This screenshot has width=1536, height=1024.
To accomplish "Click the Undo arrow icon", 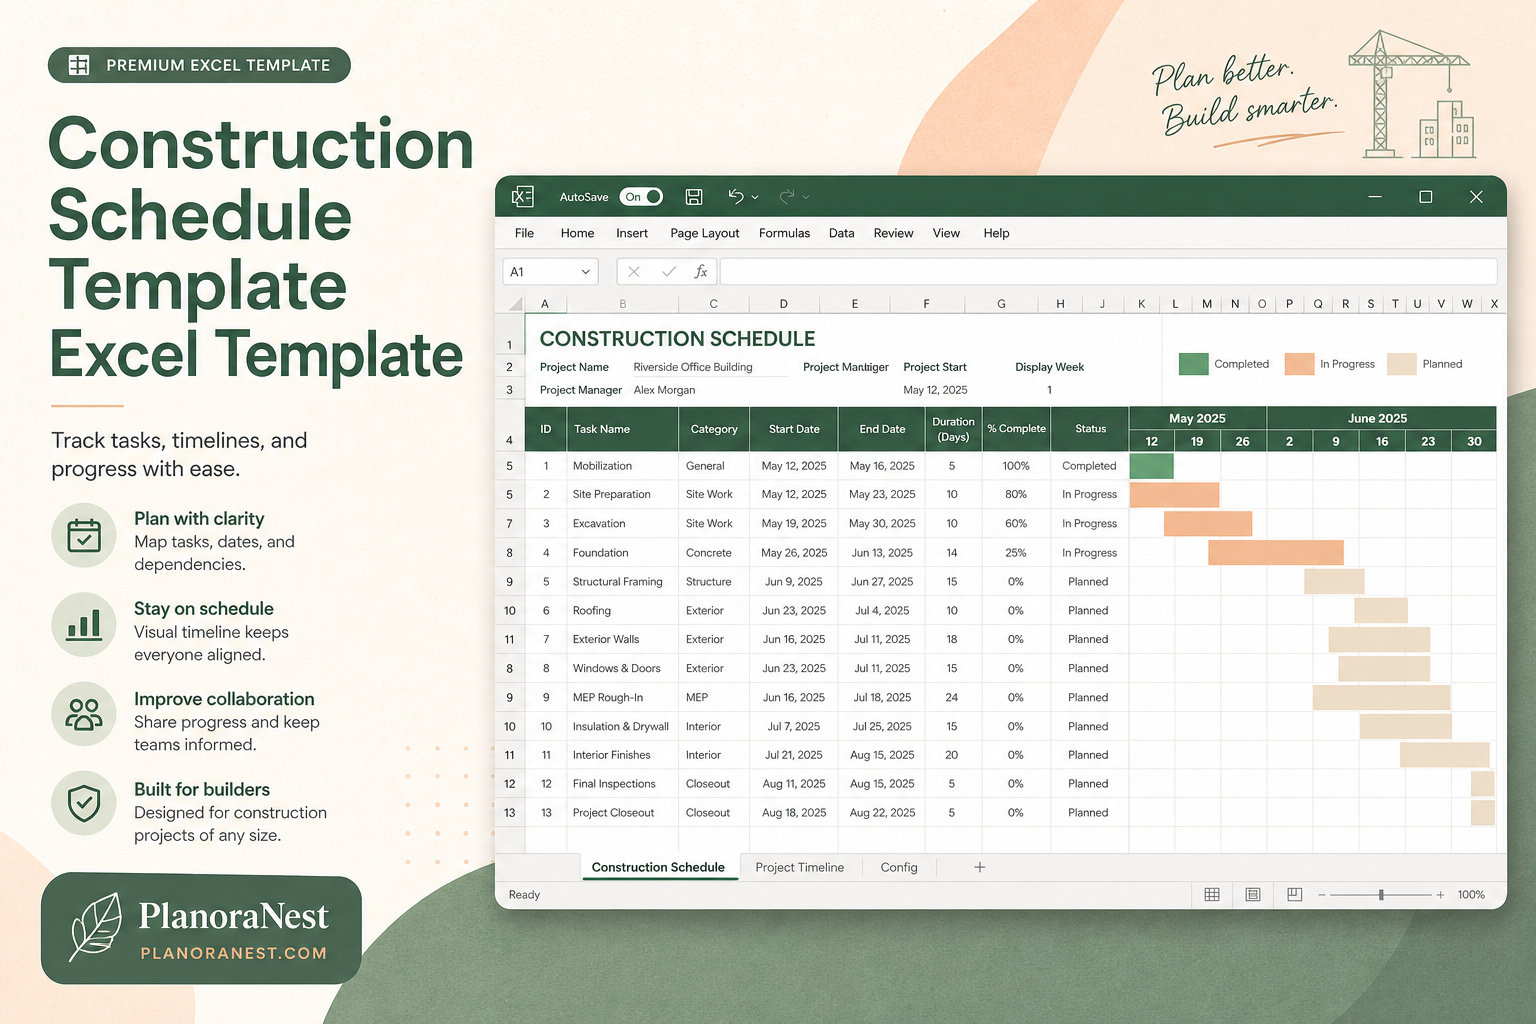I will click(736, 196).
